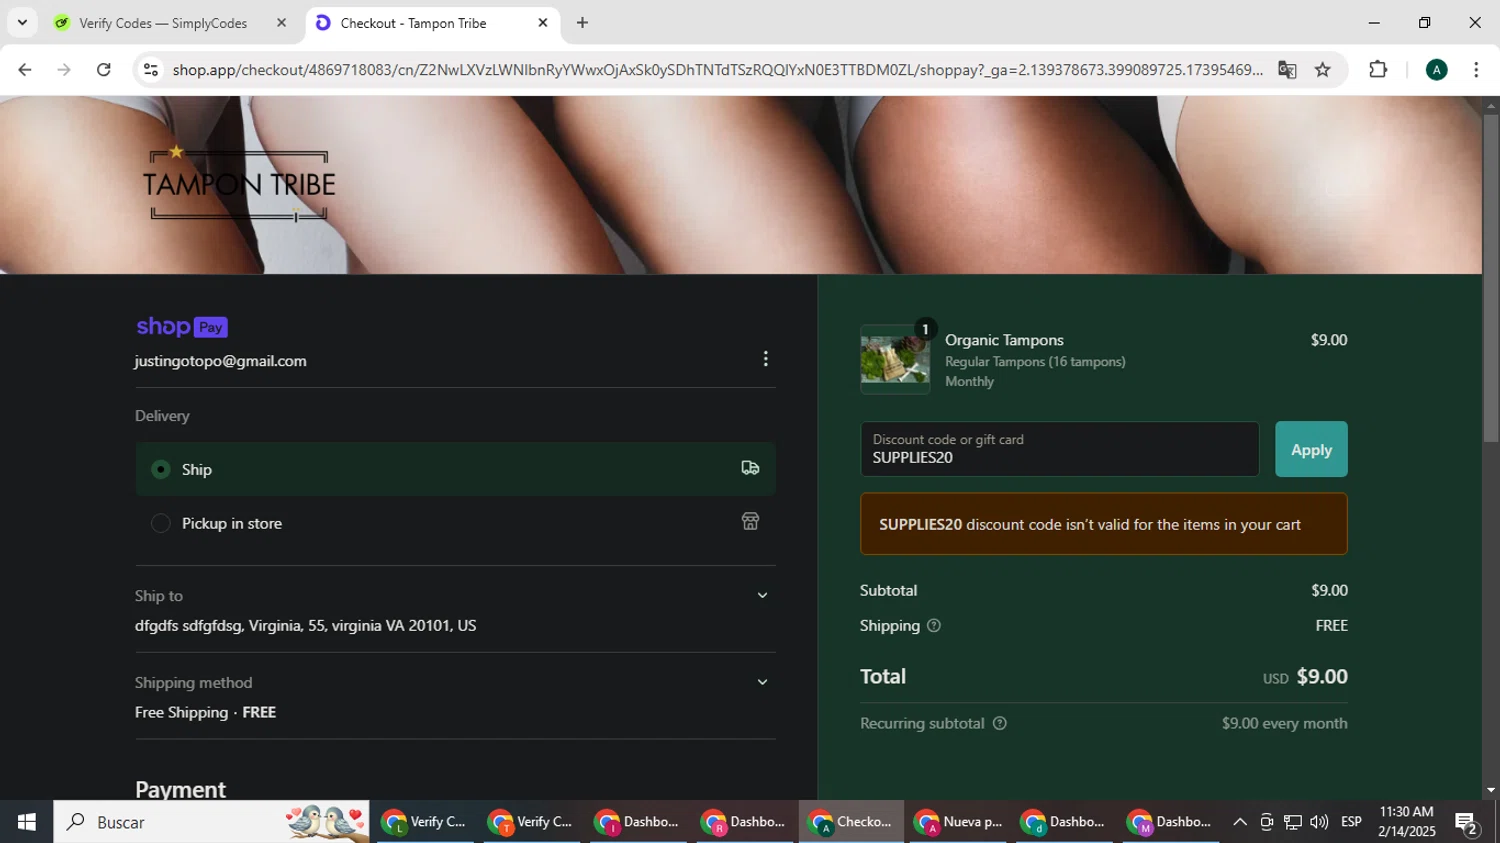1500x843 pixels.
Task: Click the Windows taskbar search box
Action: point(211,822)
